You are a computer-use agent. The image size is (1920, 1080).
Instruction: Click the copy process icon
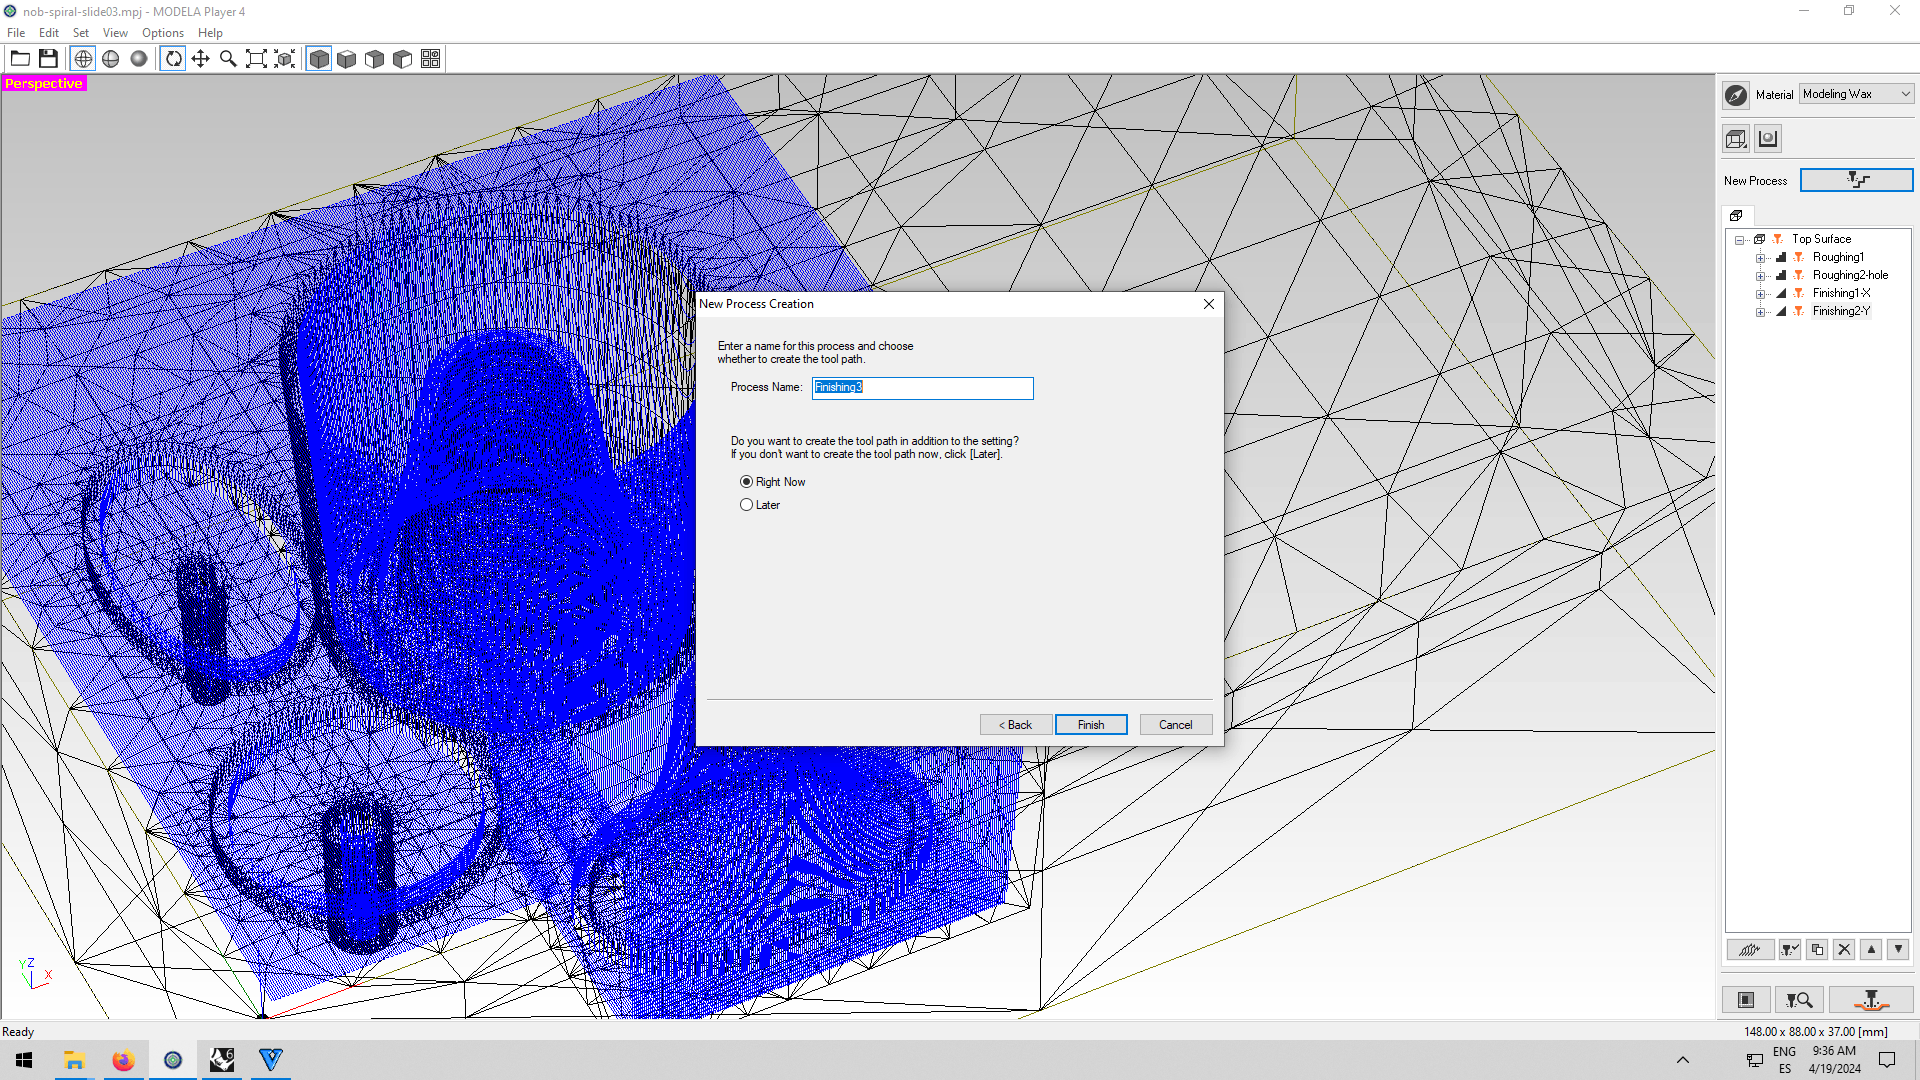point(1817,950)
